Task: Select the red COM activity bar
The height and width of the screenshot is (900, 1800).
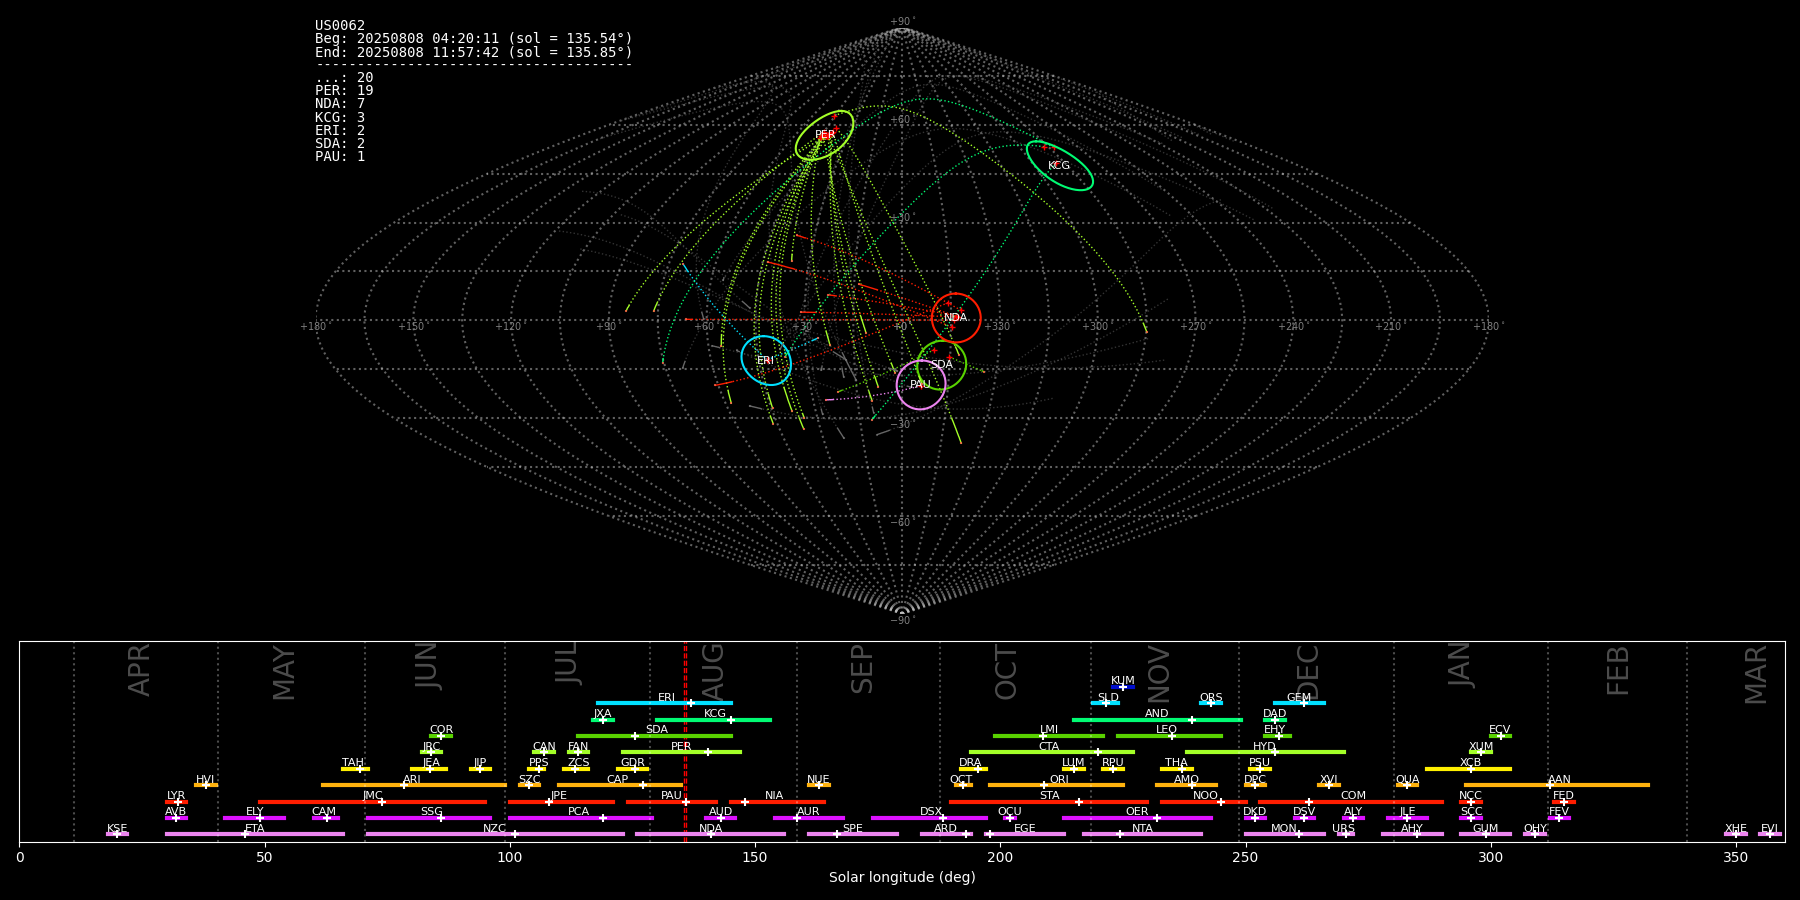Action: pyautogui.click(x=1351, y=802)
